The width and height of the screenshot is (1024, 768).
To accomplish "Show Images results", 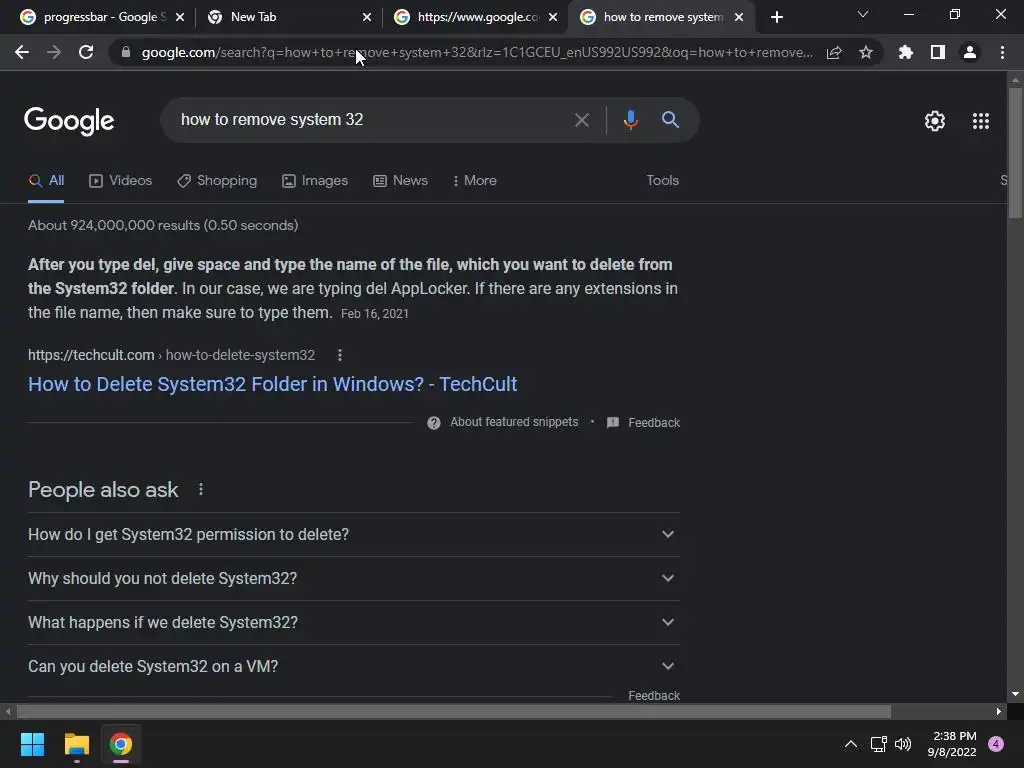I will tap(315, 181).
